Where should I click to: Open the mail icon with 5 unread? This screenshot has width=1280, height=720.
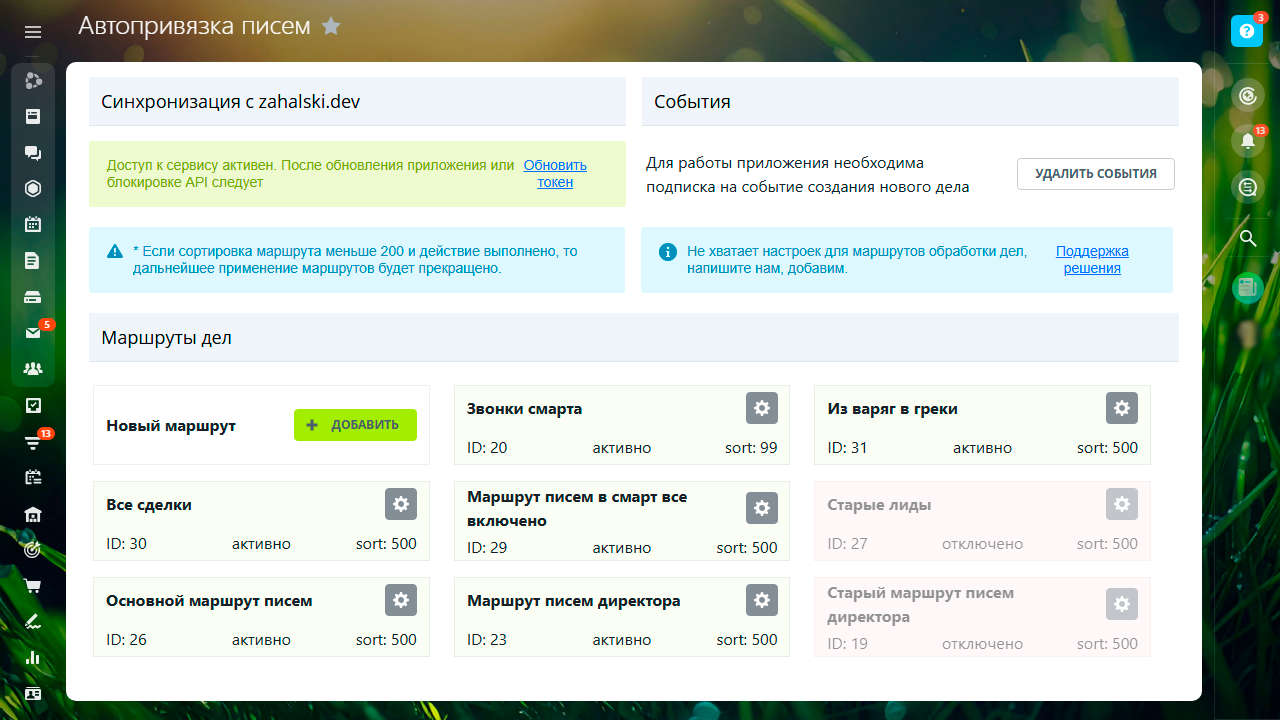coord(33,333)
